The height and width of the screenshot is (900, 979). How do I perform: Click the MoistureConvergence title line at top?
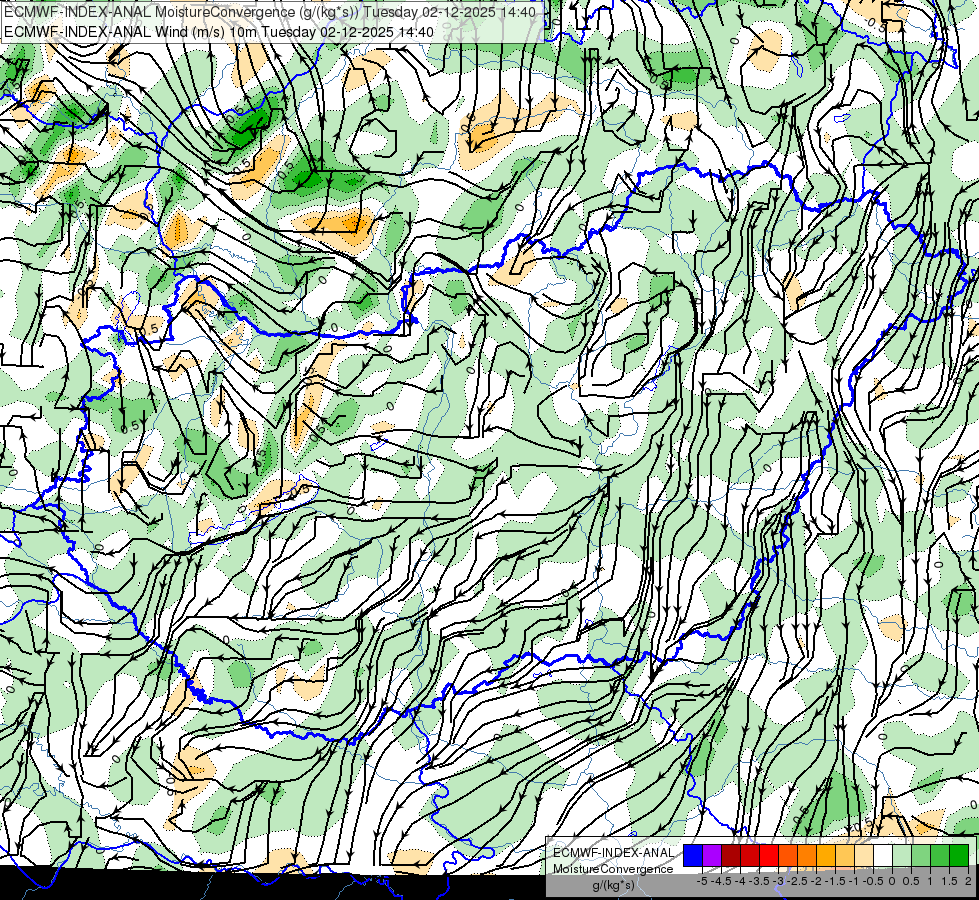click(x=270, y=12)
